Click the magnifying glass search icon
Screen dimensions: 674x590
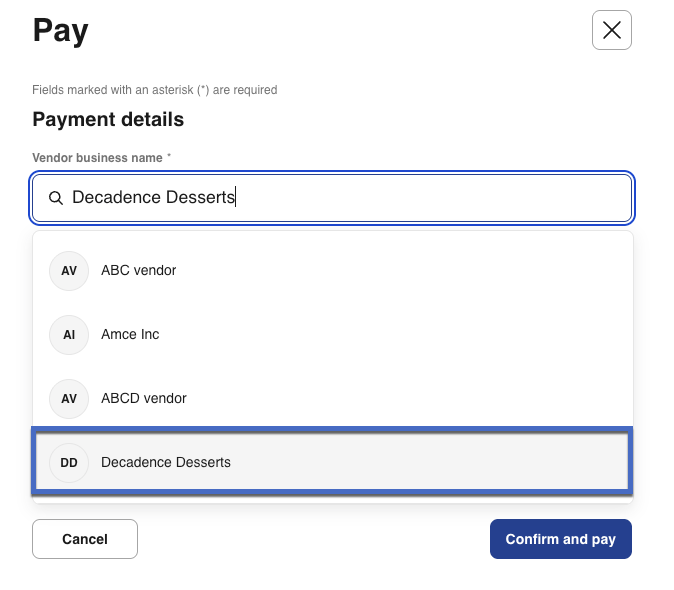tap(56, 198)
